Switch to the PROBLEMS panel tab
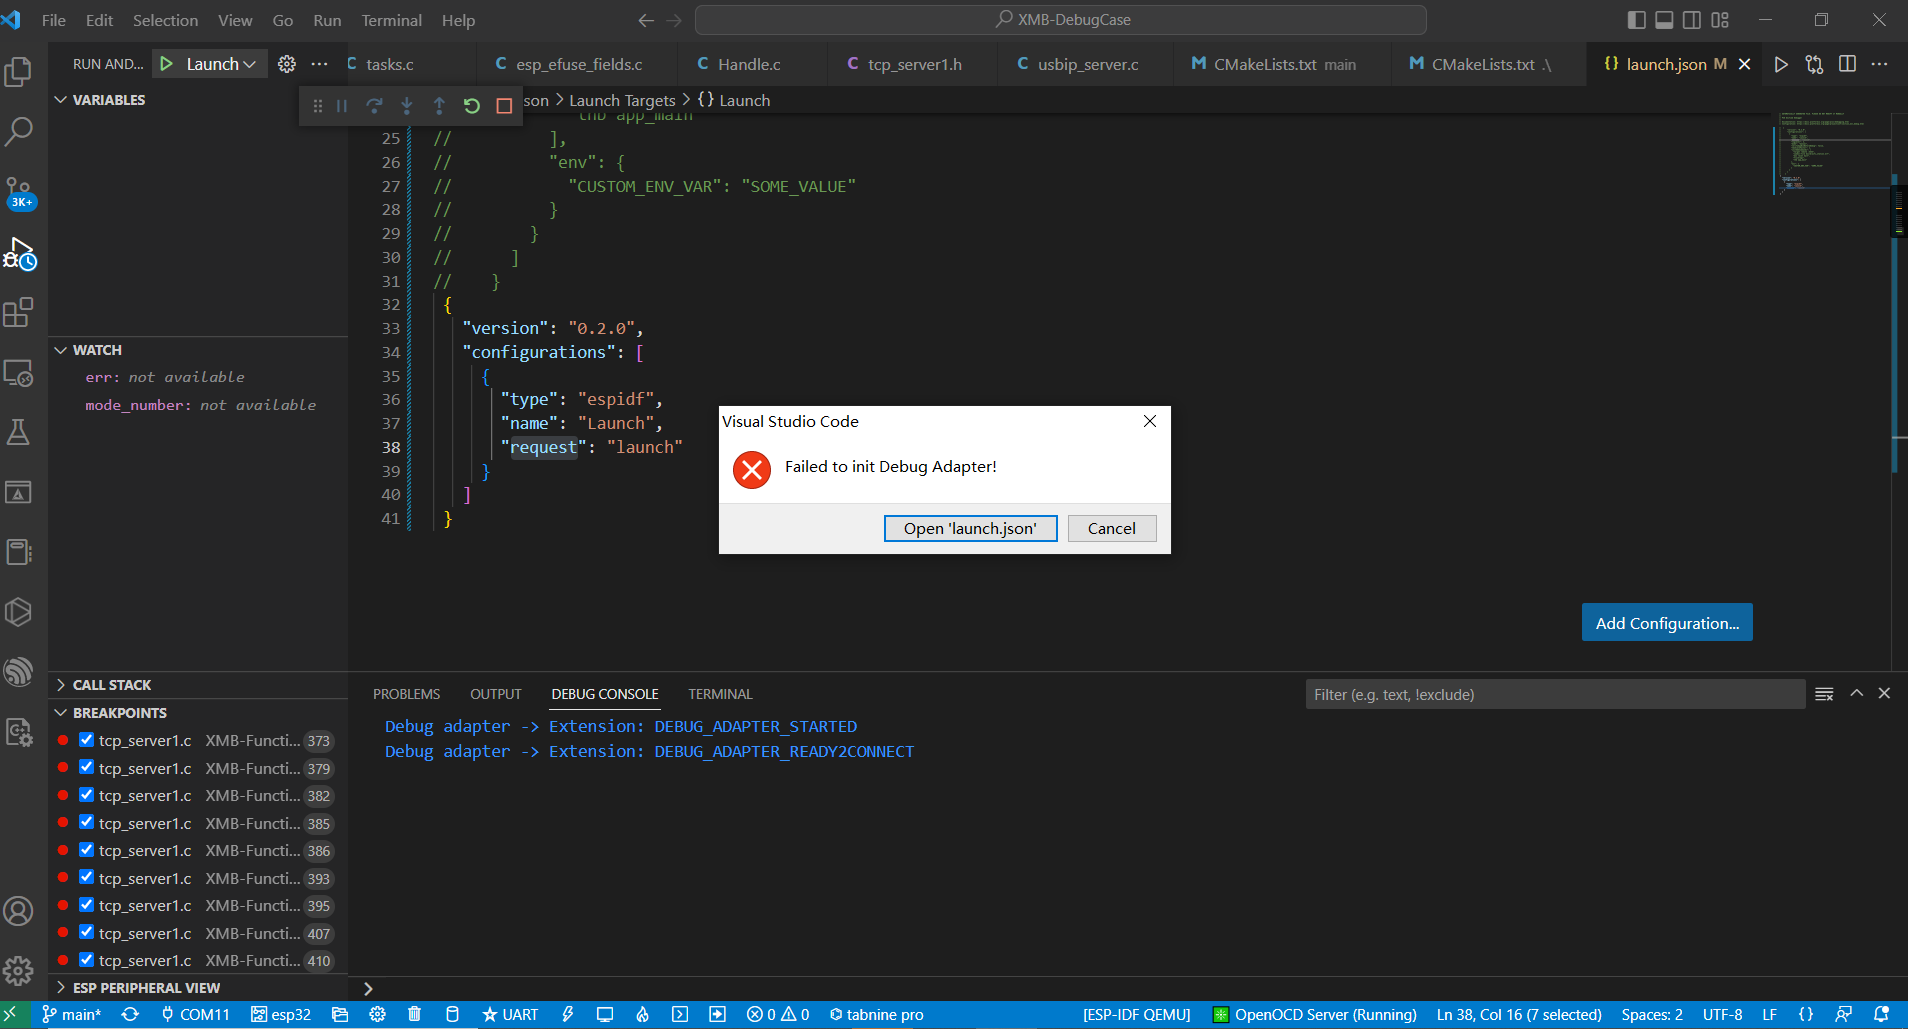 click(x=406, y=694)
